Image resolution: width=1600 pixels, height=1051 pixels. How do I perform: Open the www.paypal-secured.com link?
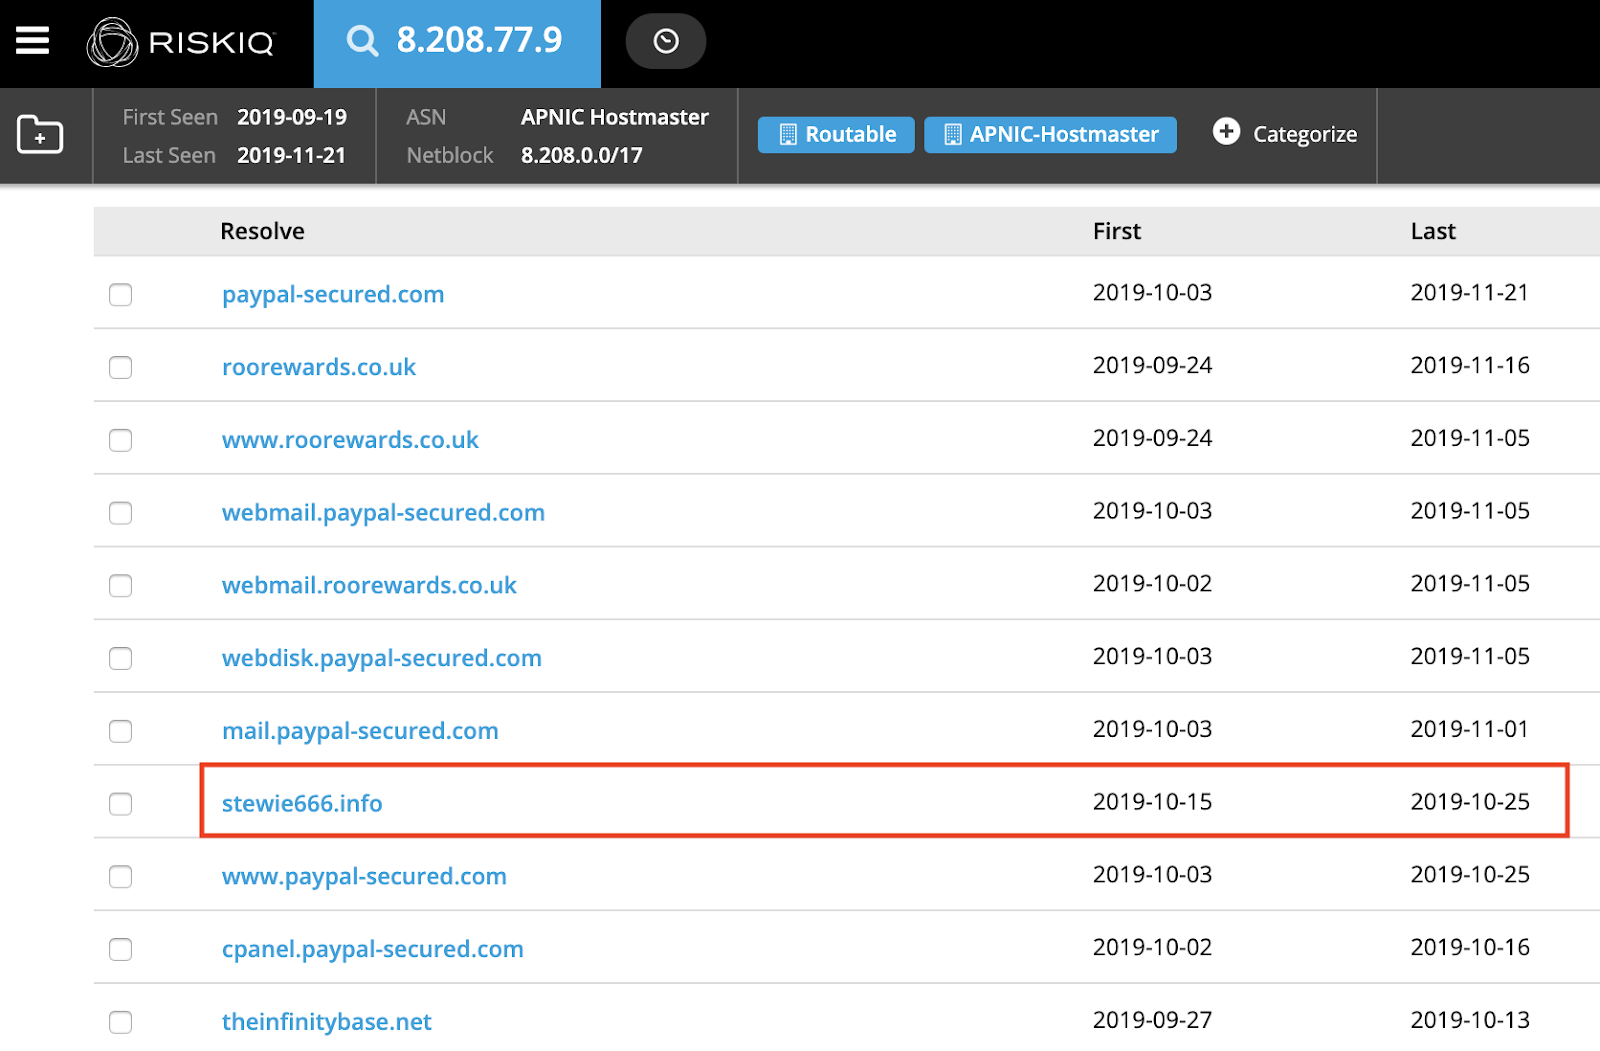tap(364, 877)
